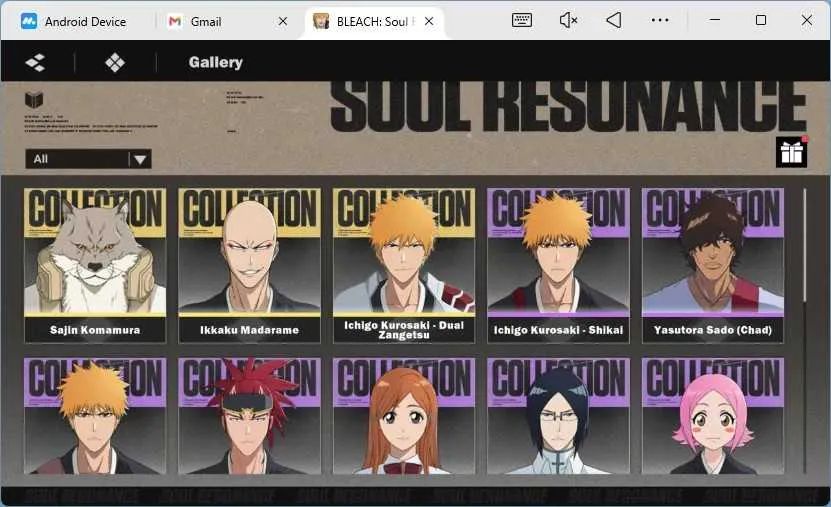Open Yasutora Sado (Chad) card
This screenshot has width=831, height=507.
713,265
